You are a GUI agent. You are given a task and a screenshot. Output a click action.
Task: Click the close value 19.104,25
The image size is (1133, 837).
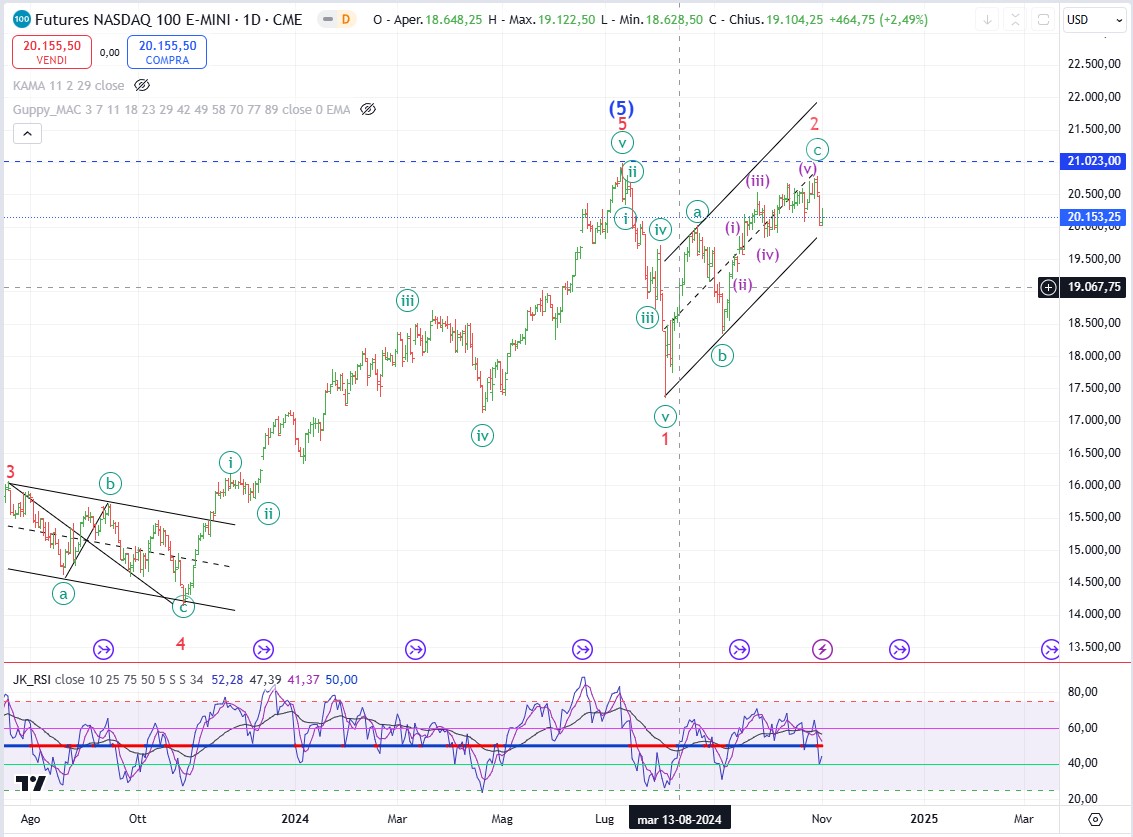[x=794, y=20]
